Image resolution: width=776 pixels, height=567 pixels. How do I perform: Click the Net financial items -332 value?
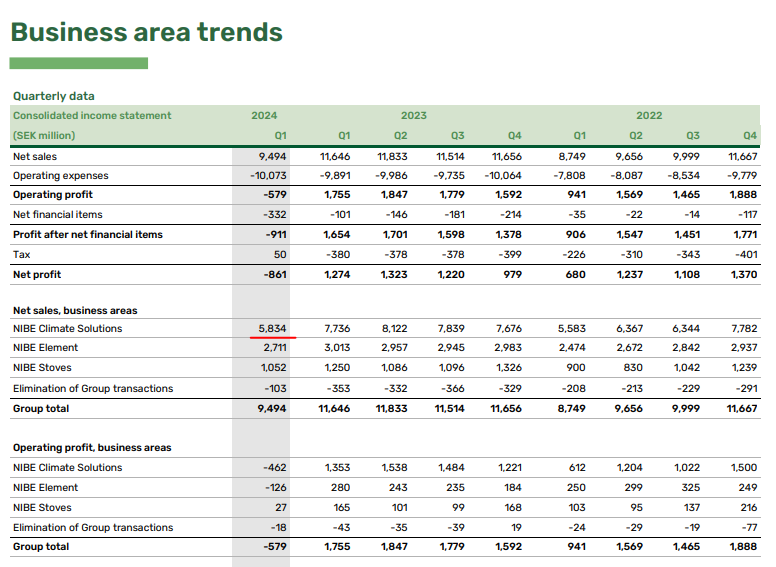point(275,215)
